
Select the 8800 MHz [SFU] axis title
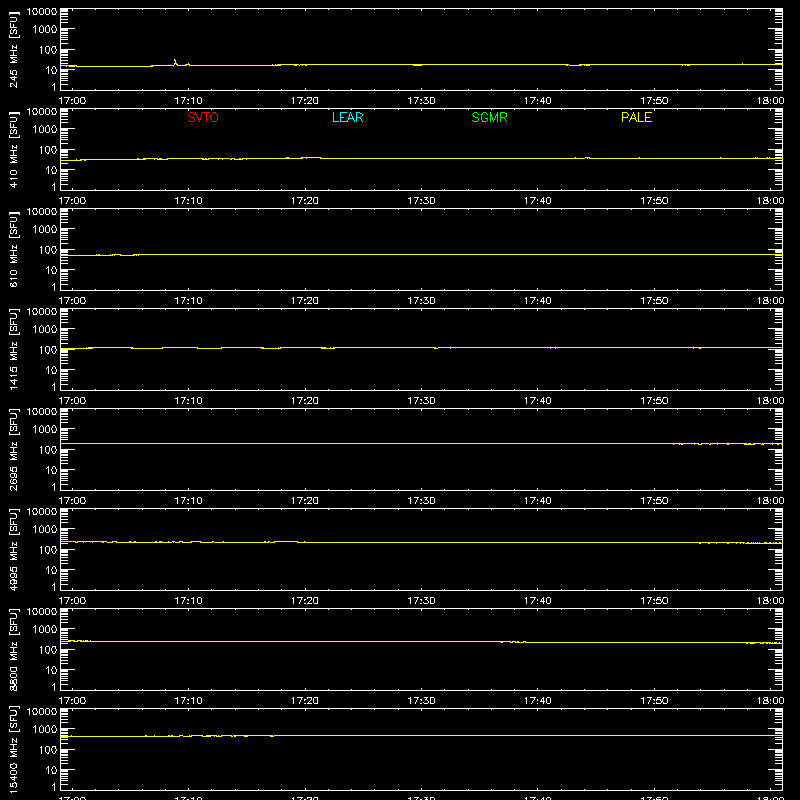[x=14, y=649]
